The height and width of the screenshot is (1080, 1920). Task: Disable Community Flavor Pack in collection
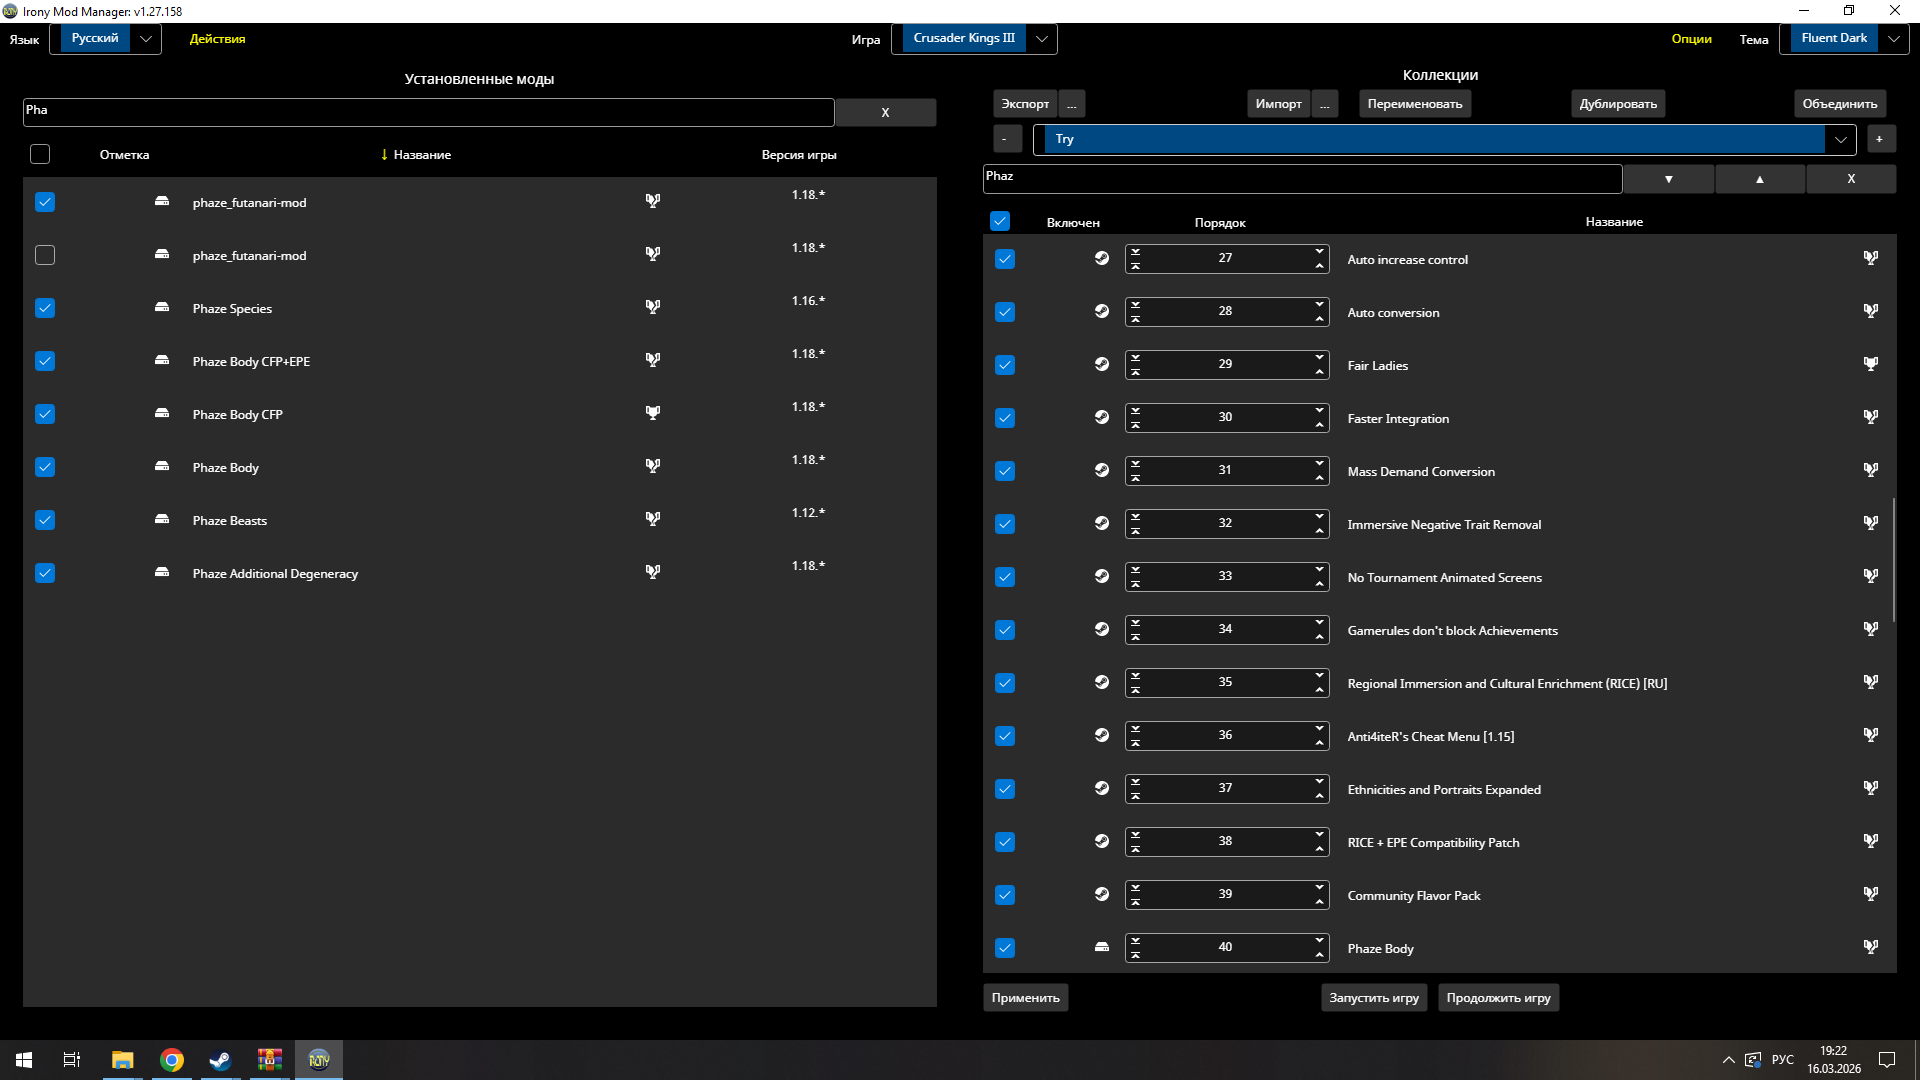point(1005,895)
